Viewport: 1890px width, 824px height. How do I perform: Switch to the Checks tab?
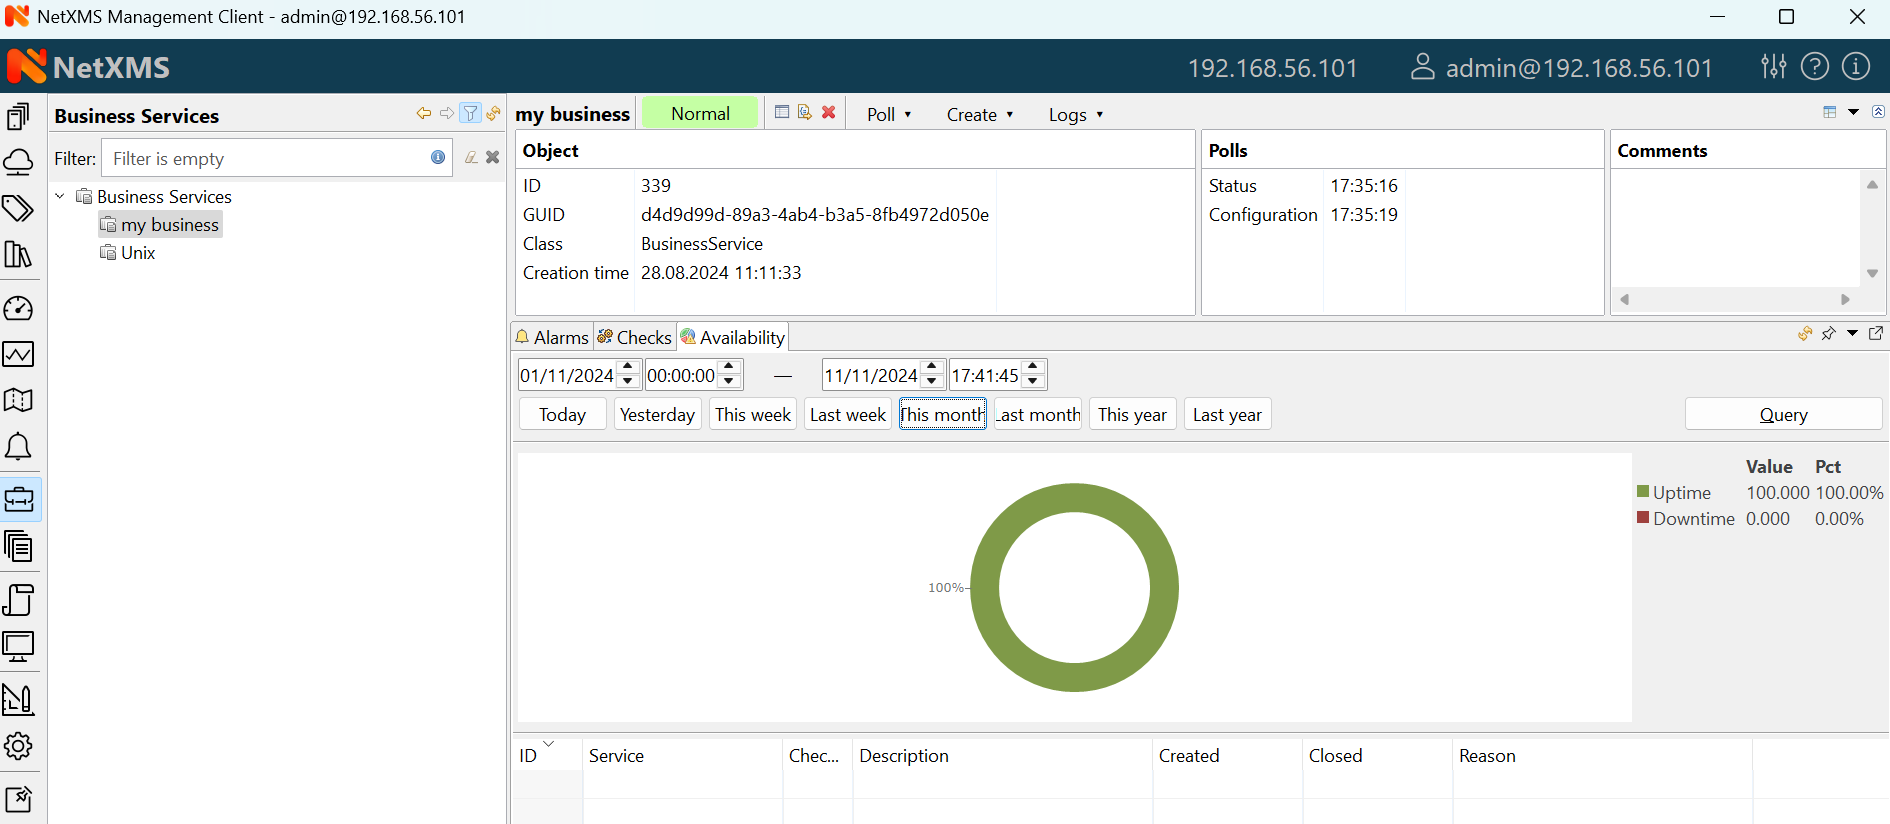635,338
